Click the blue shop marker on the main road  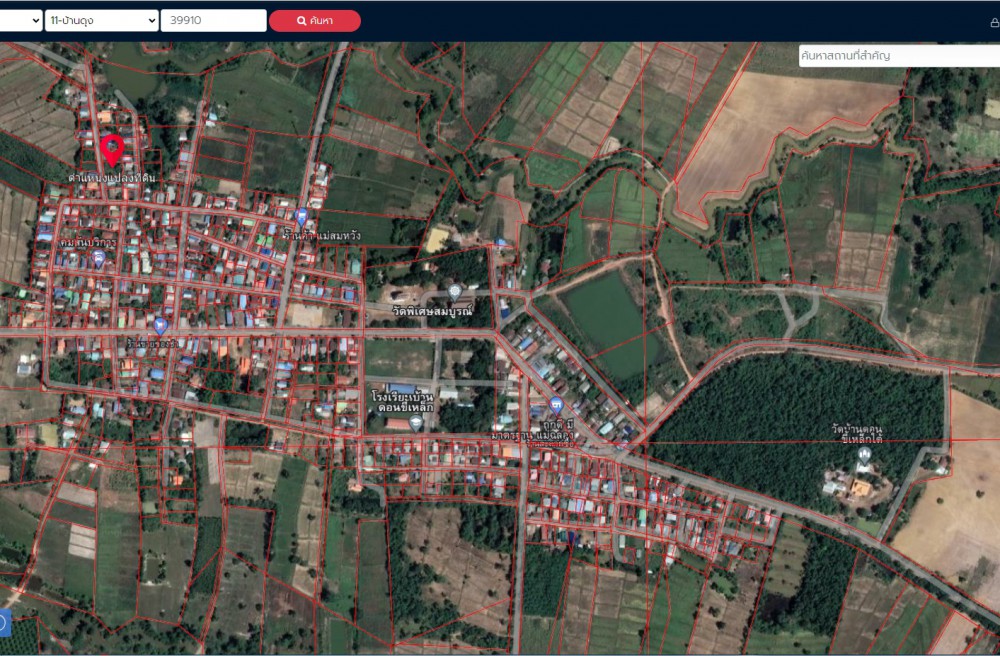click(x=160, y=325)
